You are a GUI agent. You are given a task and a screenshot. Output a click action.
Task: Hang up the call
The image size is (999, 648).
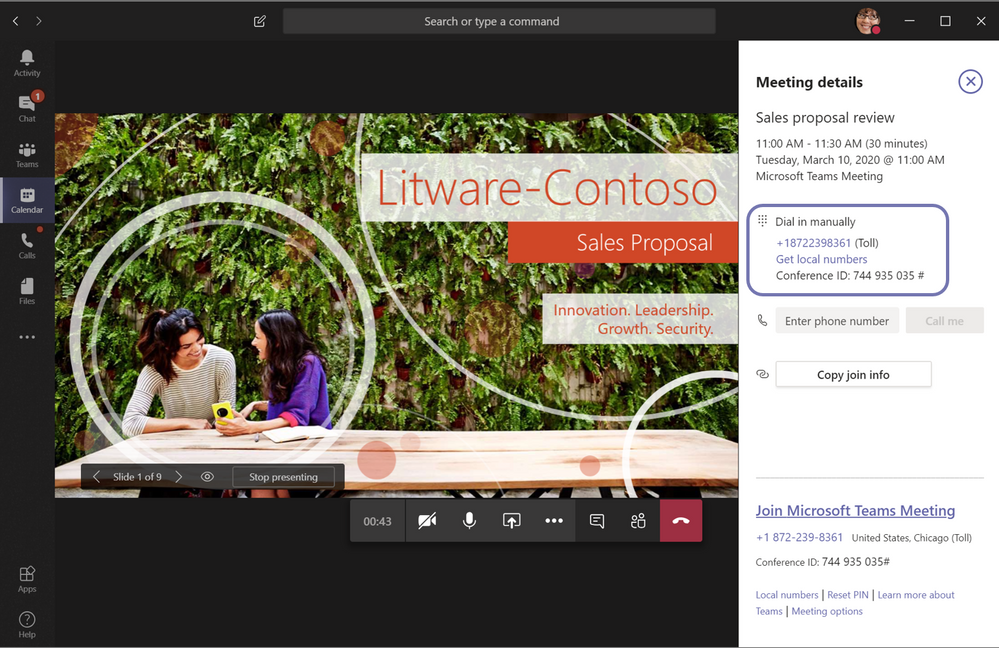click(x=681, y=521)
